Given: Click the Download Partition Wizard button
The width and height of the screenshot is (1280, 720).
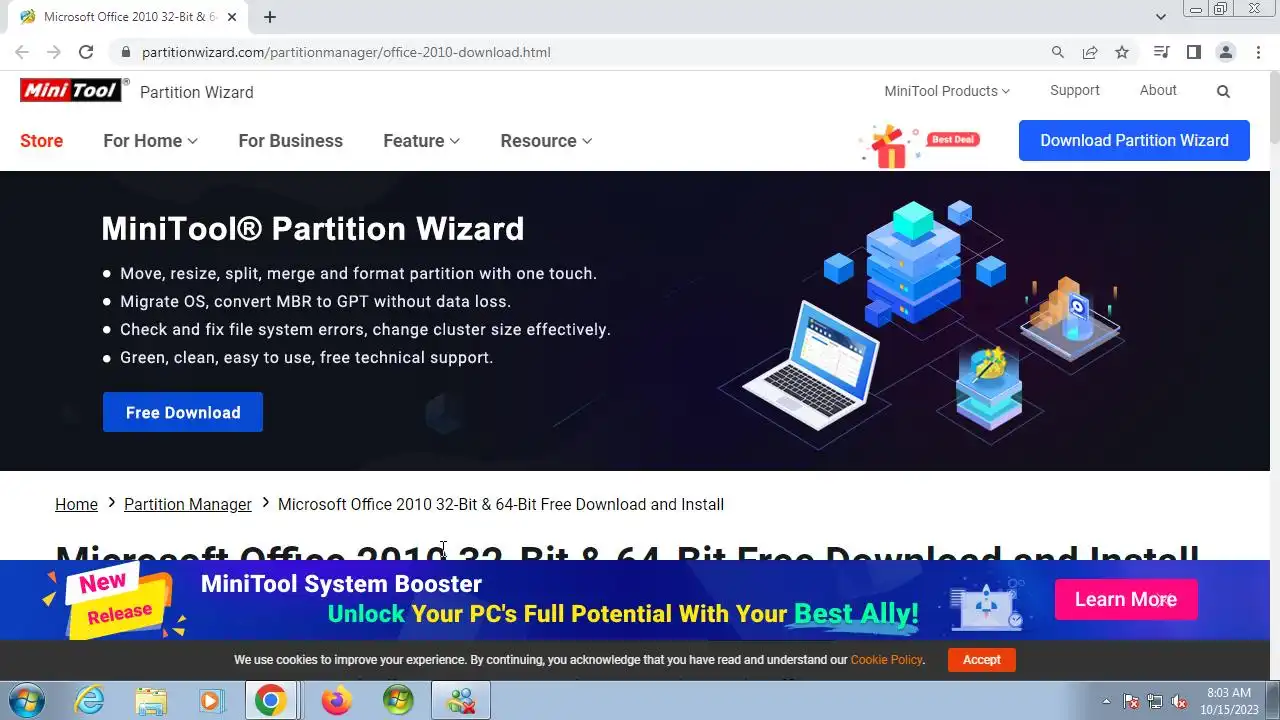Looking at the screenshot, I should click(x=1134, y=140).
